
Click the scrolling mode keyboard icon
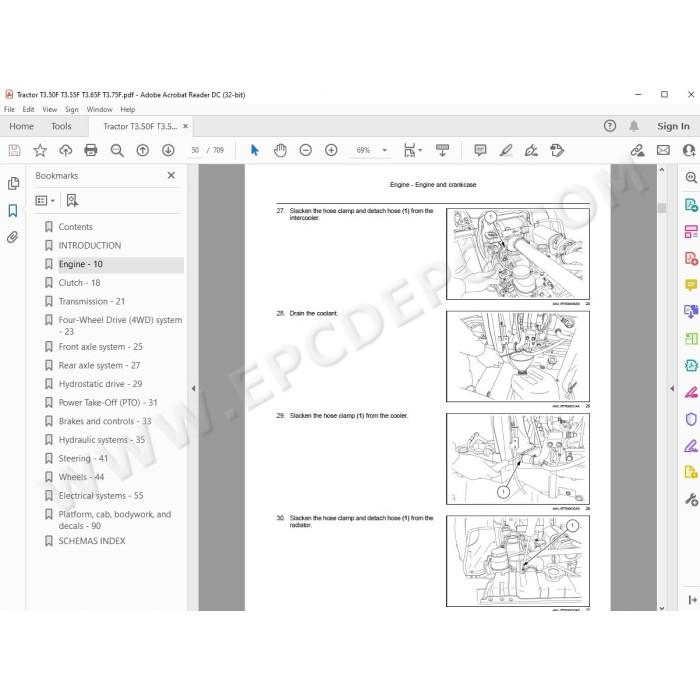pyautogui.click(x=442, y=150)
